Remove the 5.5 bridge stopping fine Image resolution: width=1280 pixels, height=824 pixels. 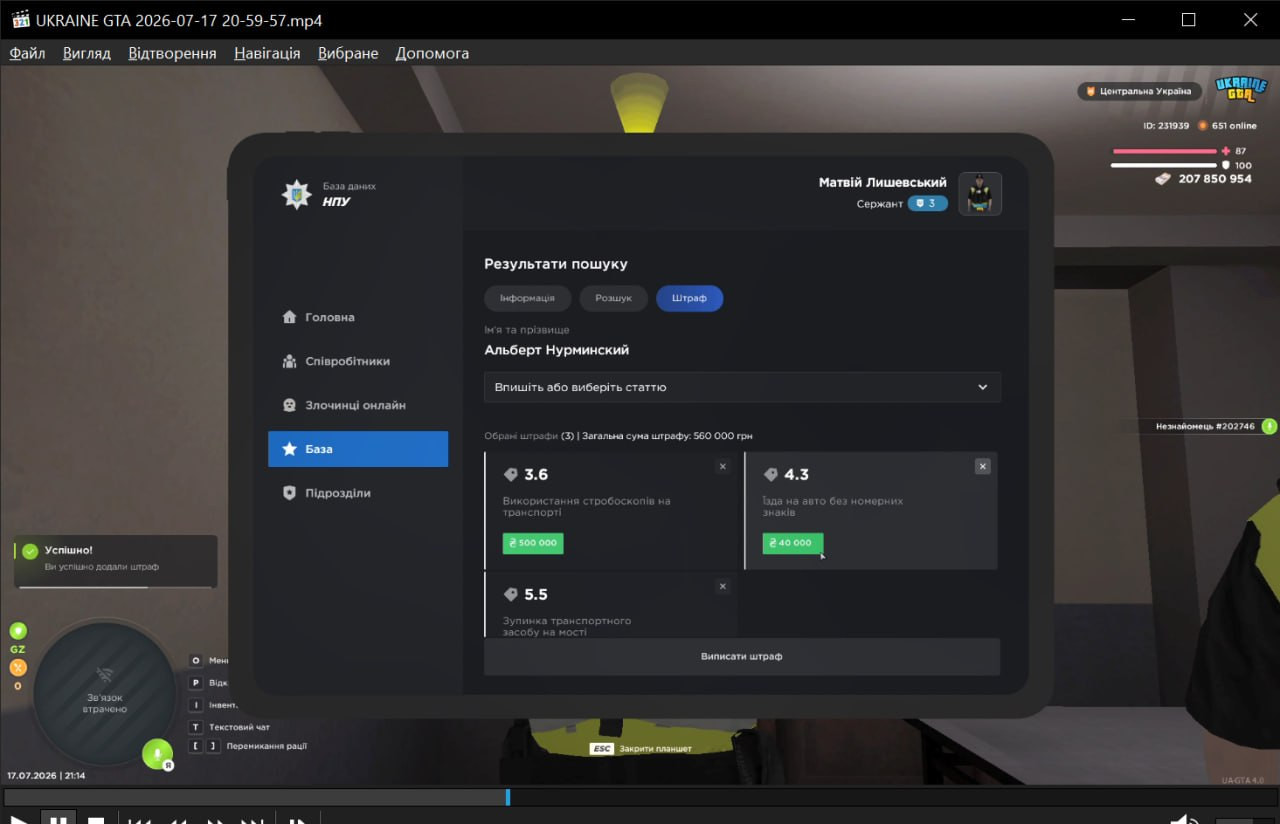[723, 586]
